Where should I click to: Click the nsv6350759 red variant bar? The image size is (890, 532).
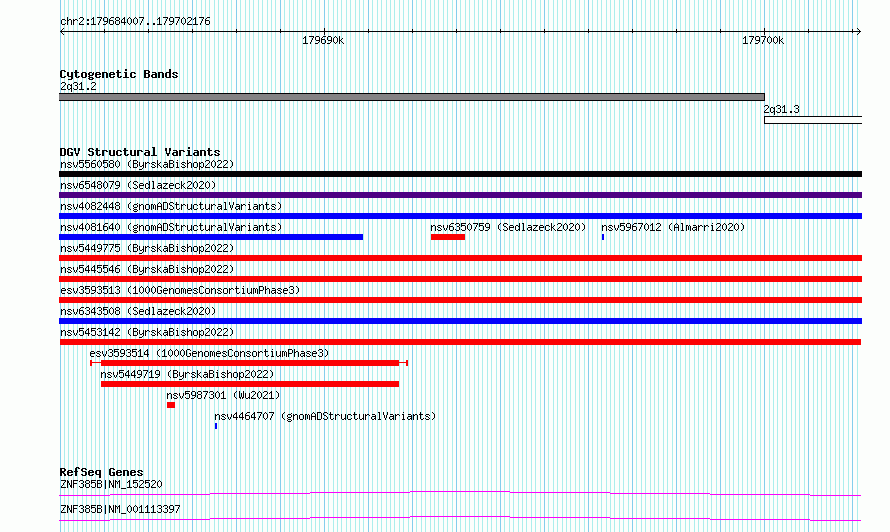pyautogui.click(x=448, y=237)
